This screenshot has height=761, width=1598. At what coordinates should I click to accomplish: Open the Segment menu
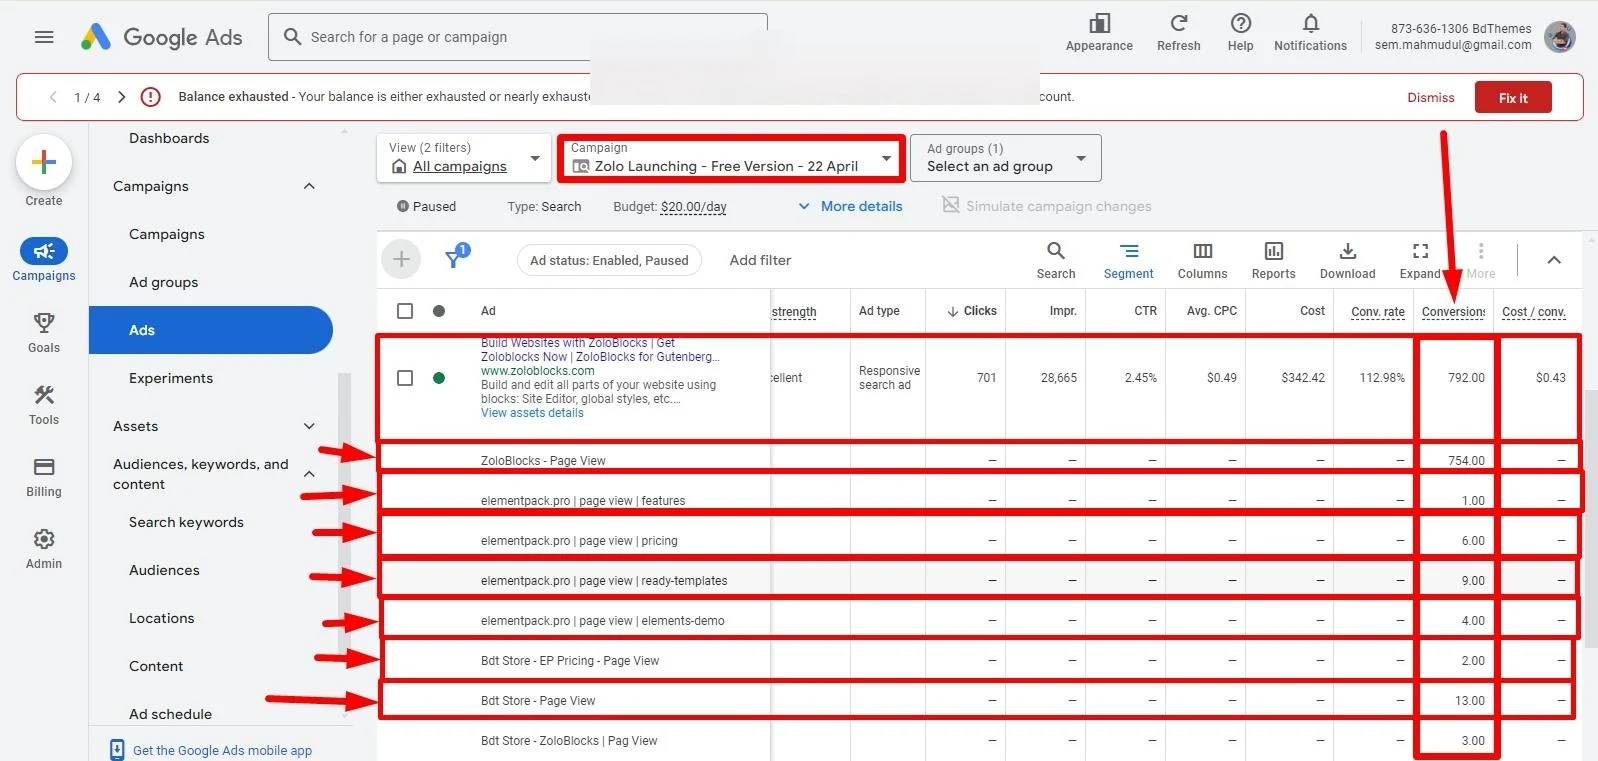pyautogui.click(x=1129, y=260)
